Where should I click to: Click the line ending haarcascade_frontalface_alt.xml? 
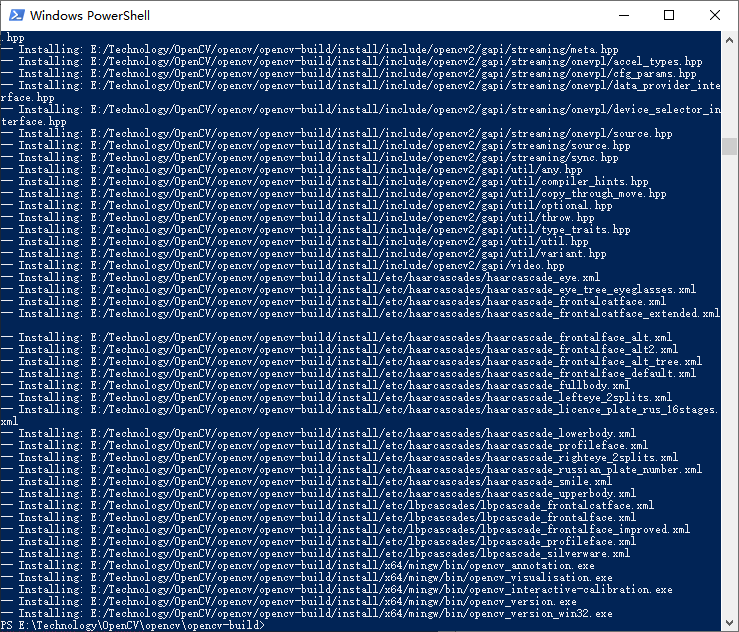coord(337,337)
